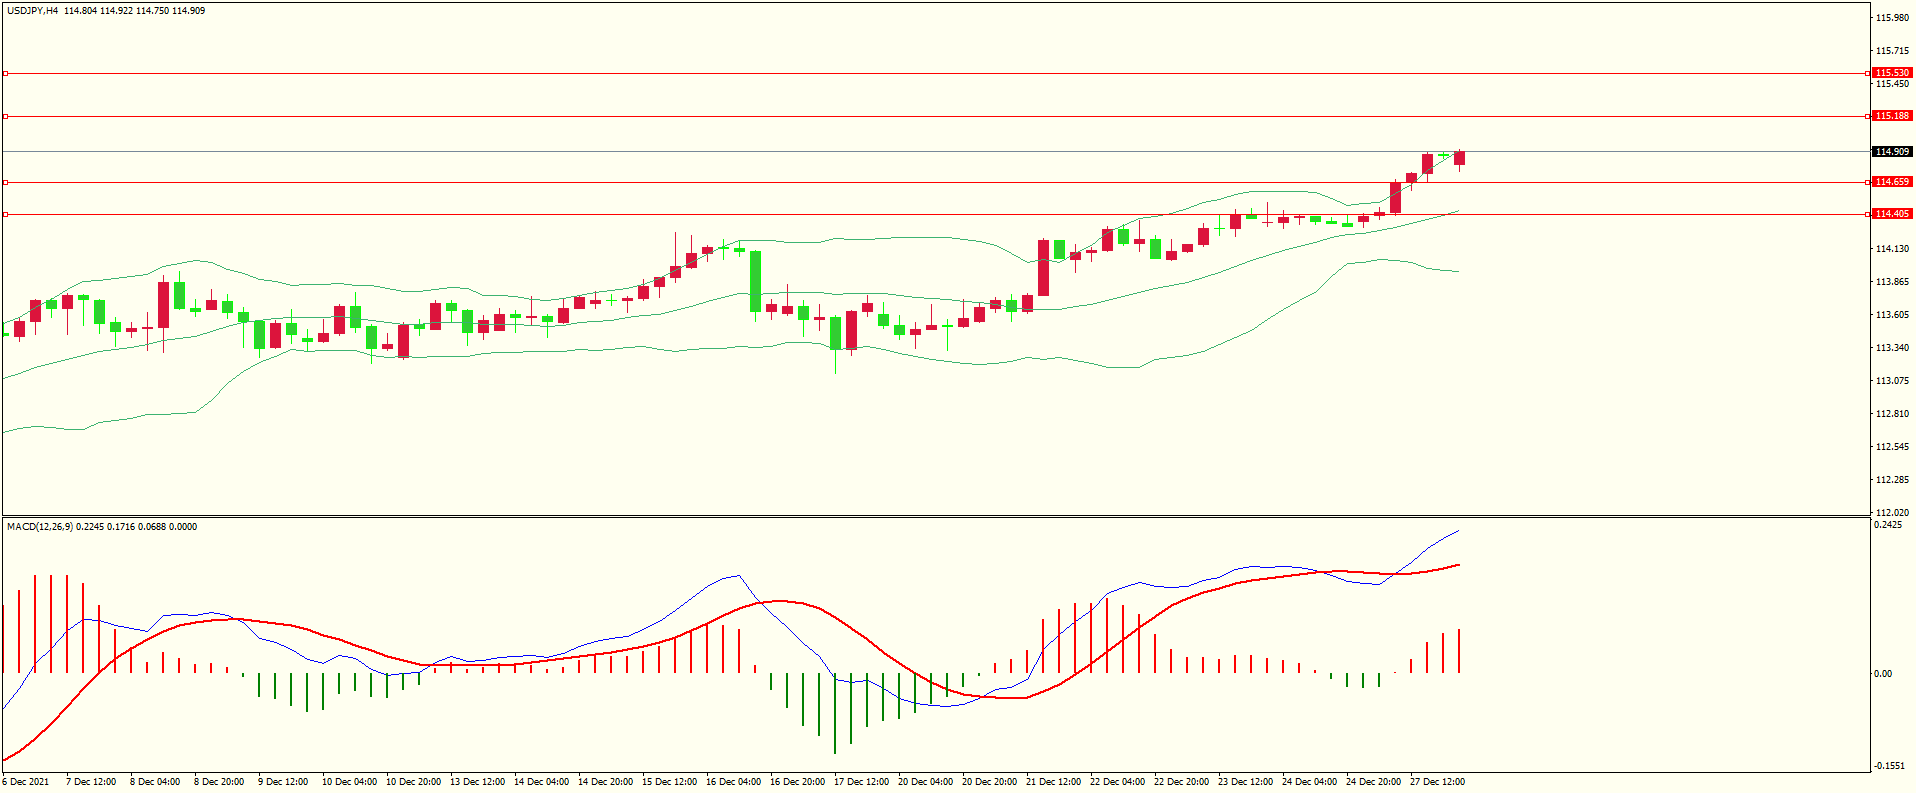Click the 27 Dec 12:00 time label
This screenshot has height=793, width=1916.
coord(1438,782)
